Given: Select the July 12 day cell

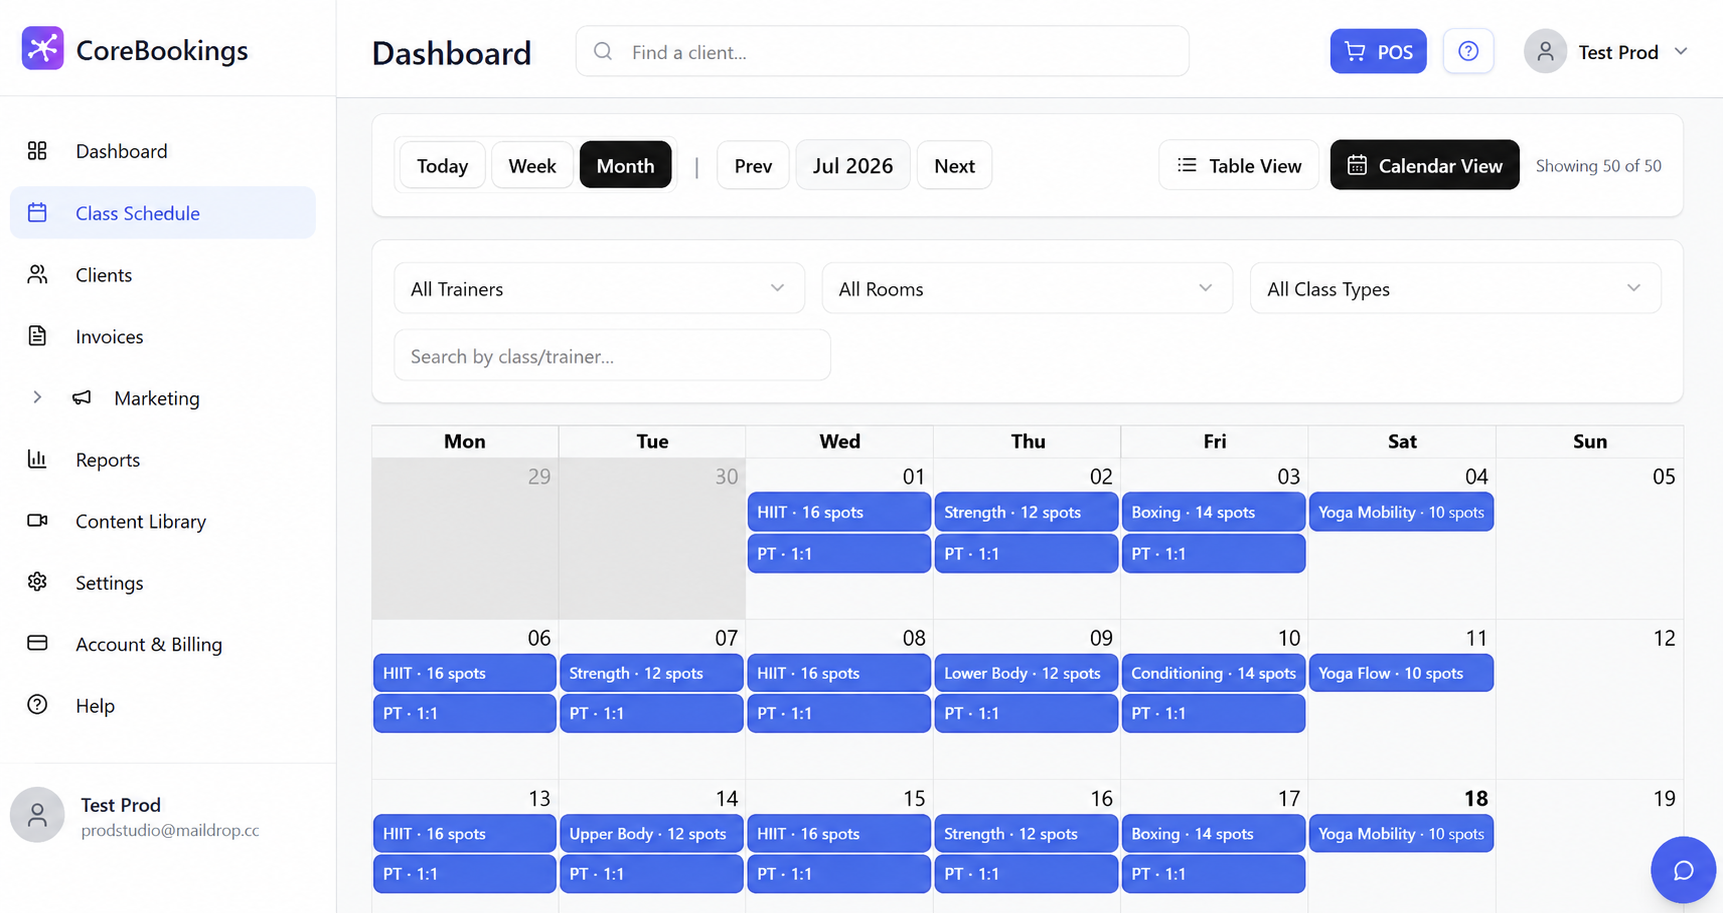Looking at the screenshot, I should pyautogui.click(x=1590, y=700).
